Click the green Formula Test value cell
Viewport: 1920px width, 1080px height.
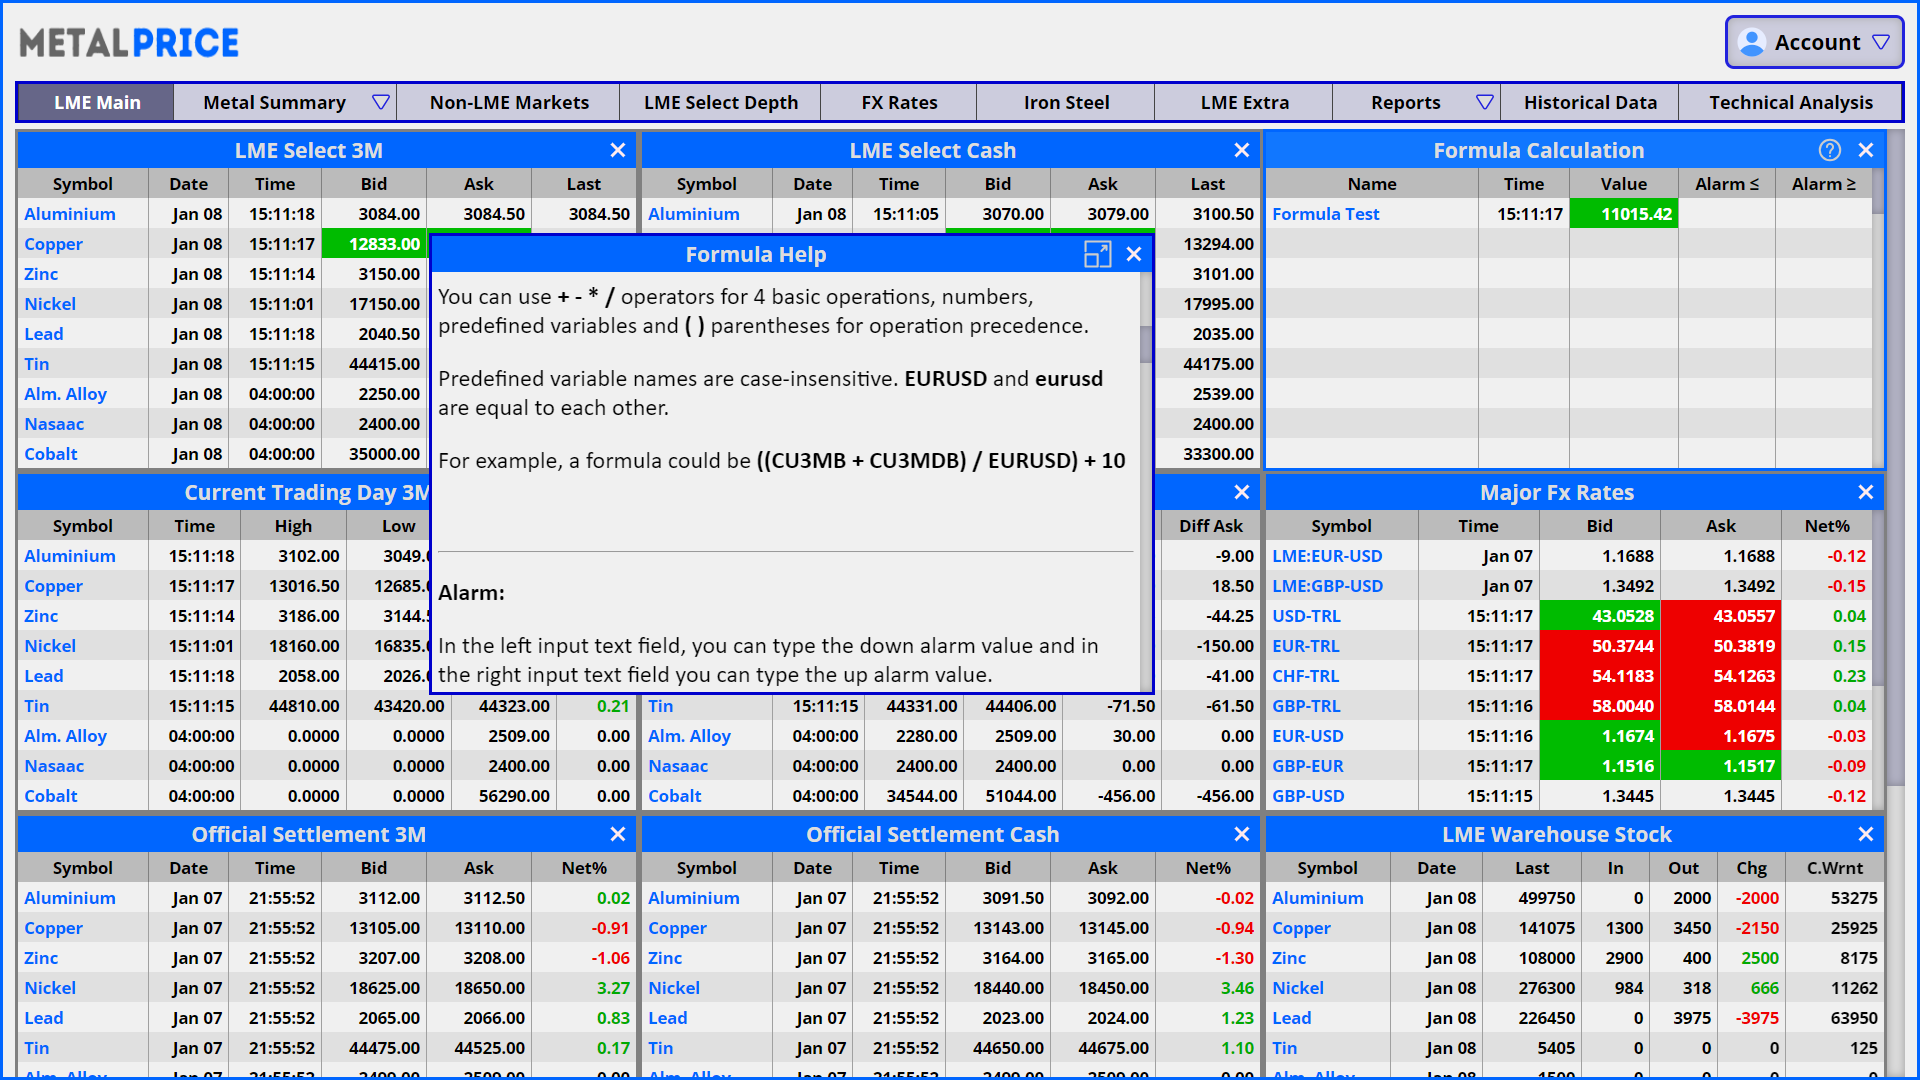1623,214
